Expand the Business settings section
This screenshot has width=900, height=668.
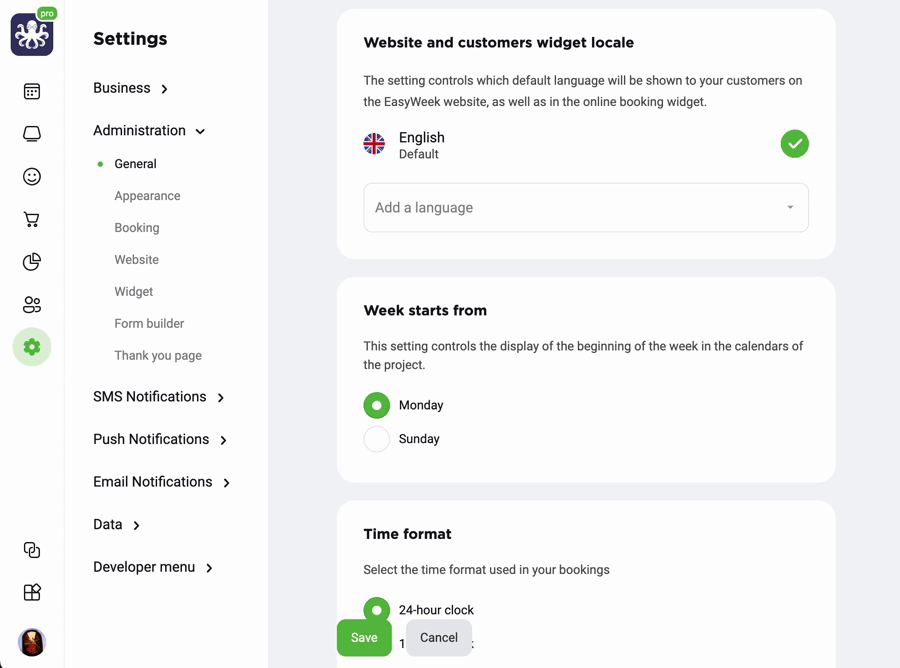(x=130, y=88)
